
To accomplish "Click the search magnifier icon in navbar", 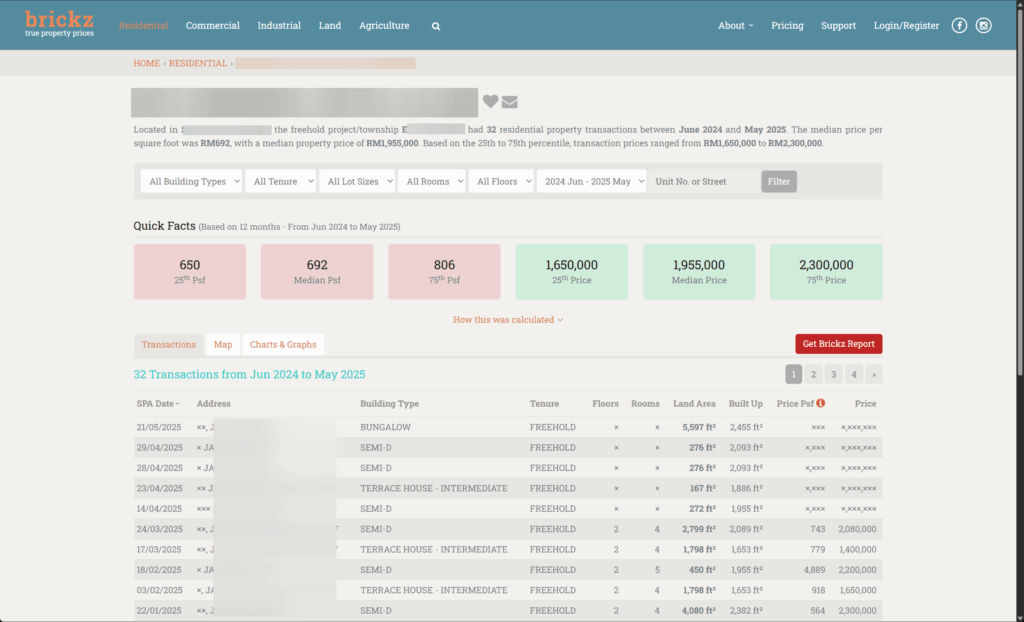I will (436, 26).
